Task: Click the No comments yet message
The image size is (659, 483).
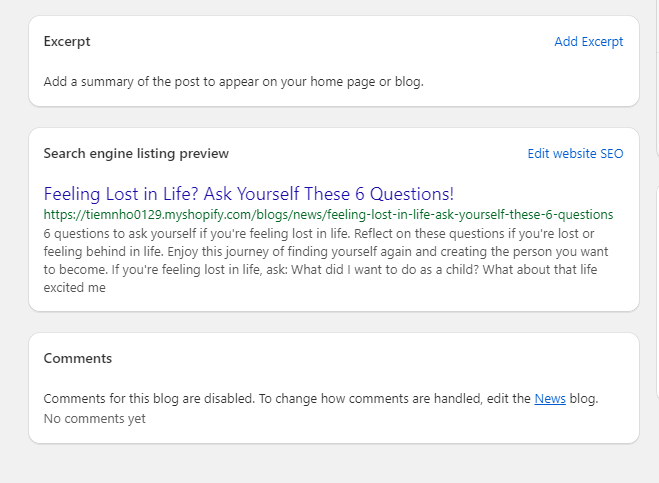Action: tap(95, 419)
